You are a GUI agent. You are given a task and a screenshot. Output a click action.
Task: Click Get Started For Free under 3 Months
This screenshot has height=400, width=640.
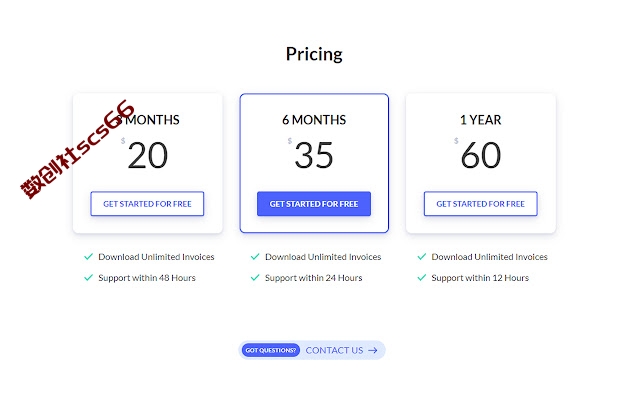point(147,204)
